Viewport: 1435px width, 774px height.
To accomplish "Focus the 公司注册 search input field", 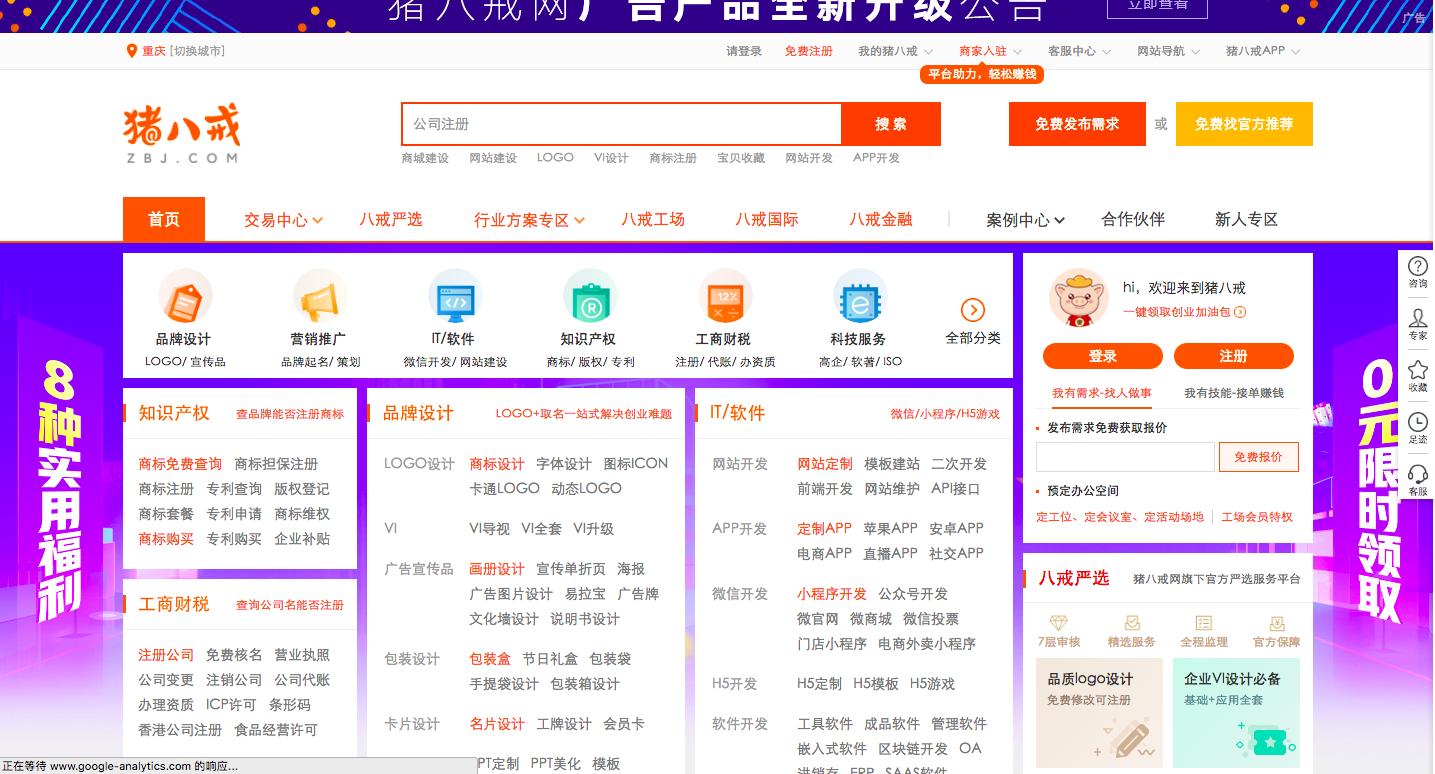I will point(621,124).
